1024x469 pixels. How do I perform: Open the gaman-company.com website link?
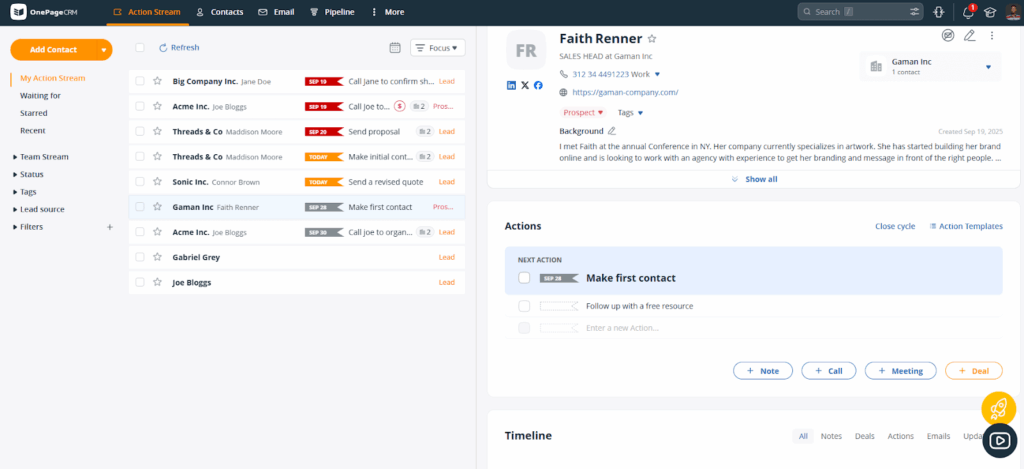click(625, 92)
